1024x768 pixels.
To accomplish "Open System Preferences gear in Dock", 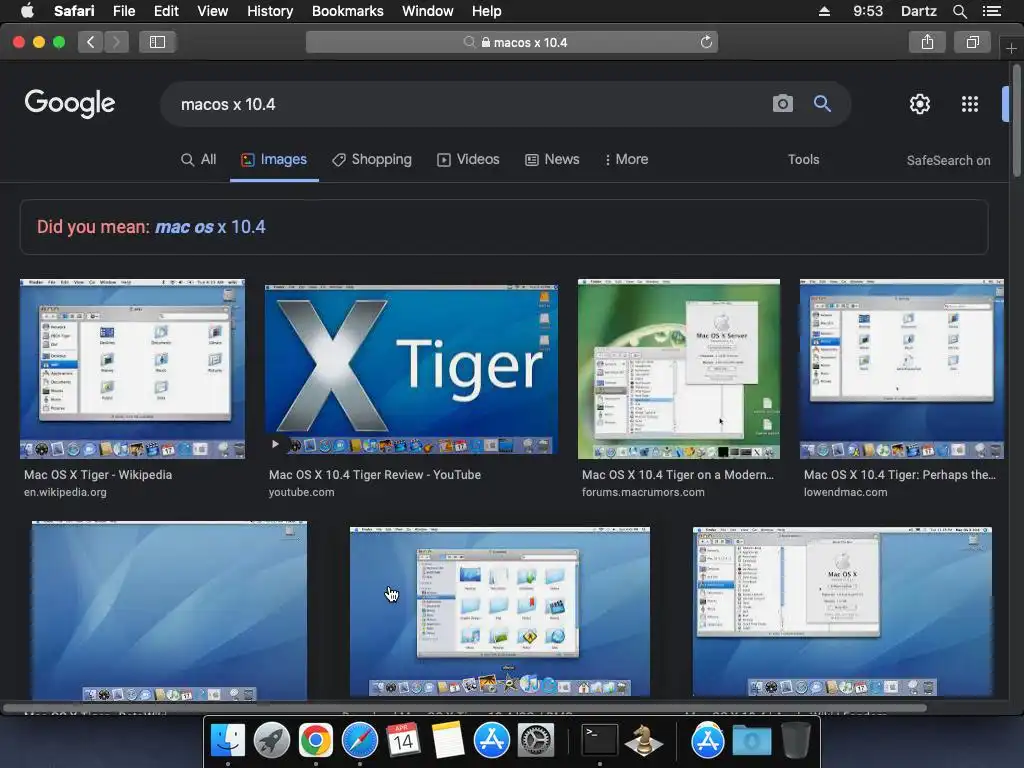I will 536,741.
